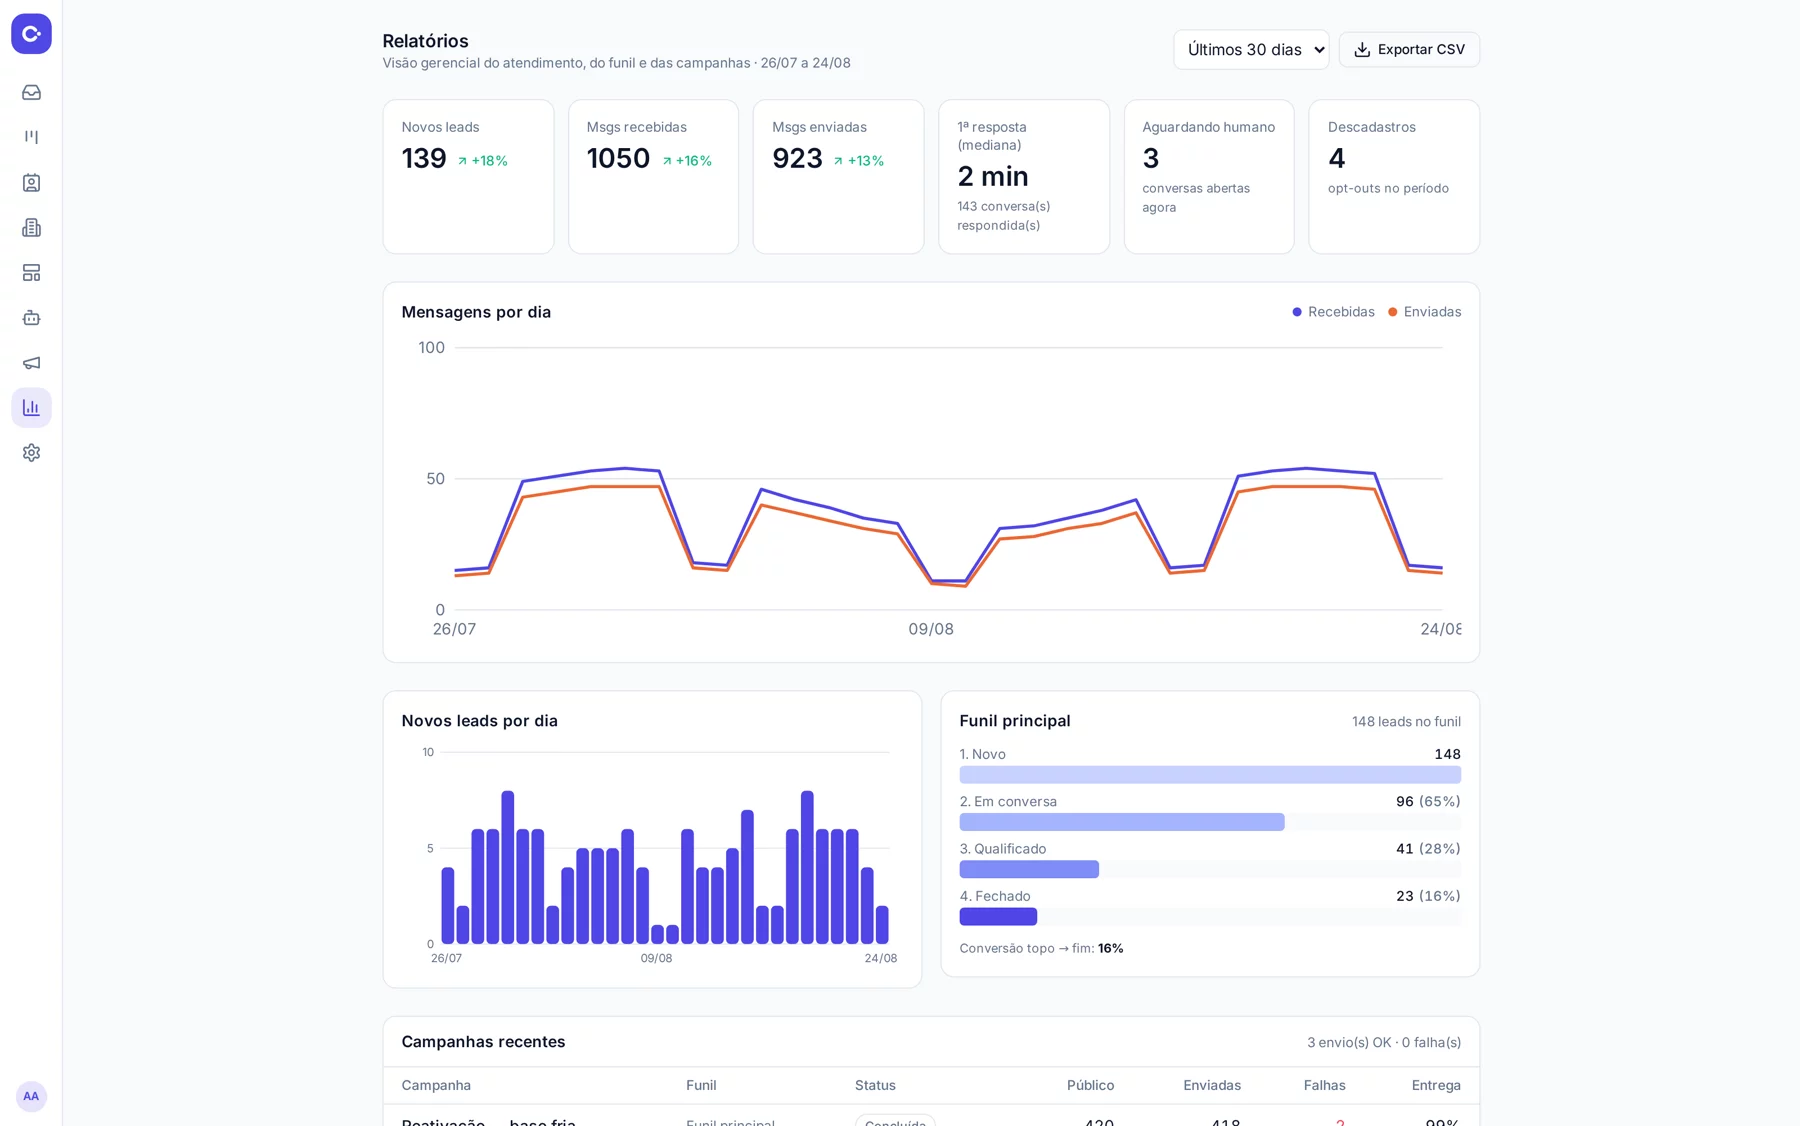The image size is (1800, 1126).
Task: Open the contacts icon in sidebar
Action: (31, 183)
